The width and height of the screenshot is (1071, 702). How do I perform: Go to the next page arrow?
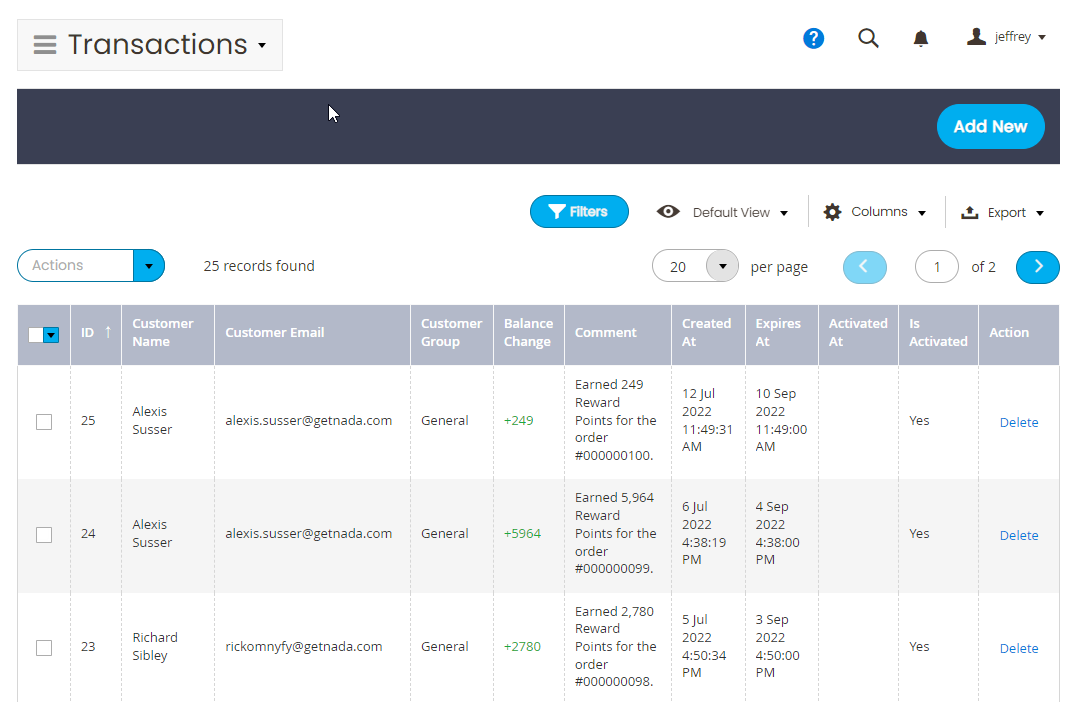pos(1038,267)
